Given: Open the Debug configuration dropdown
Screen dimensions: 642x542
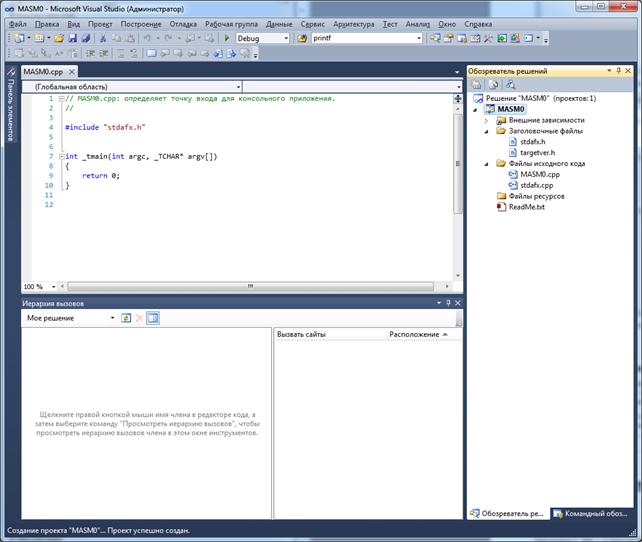Looking at the screenshot, I should (285, 38).
